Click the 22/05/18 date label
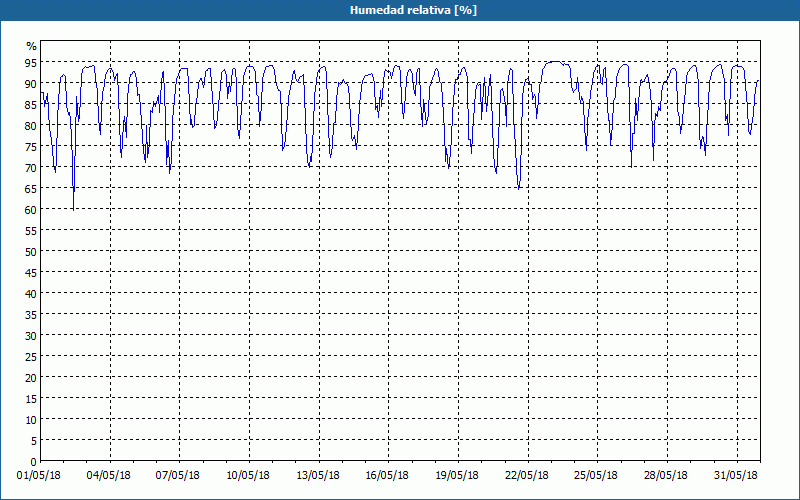 click(527, 476)
